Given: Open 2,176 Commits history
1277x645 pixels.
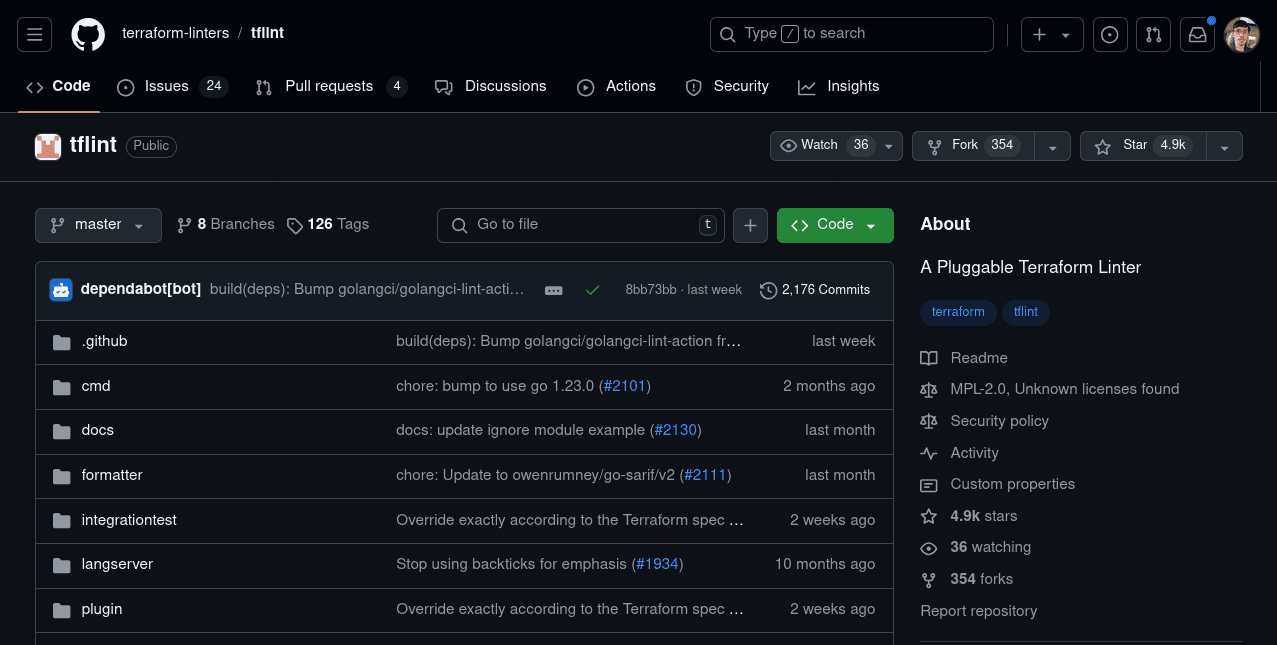Looking at the screenshot, I should pyautogui.click(x=815, y=290).
